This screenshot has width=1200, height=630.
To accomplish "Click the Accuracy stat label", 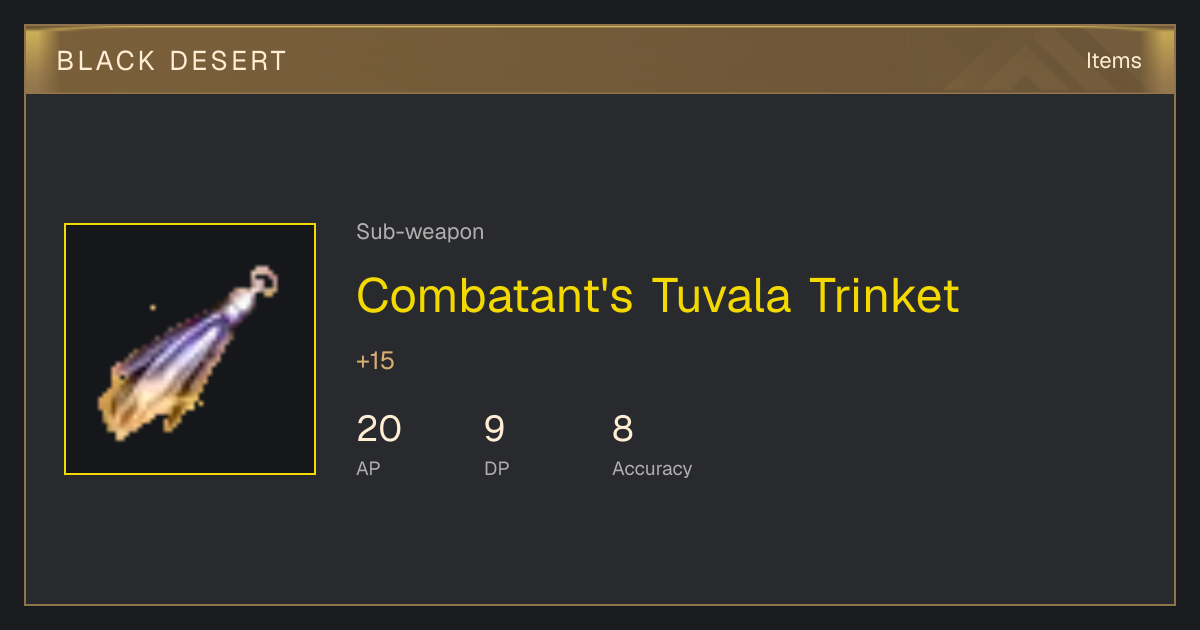I will pyautogui.click(x=652, y=468).
